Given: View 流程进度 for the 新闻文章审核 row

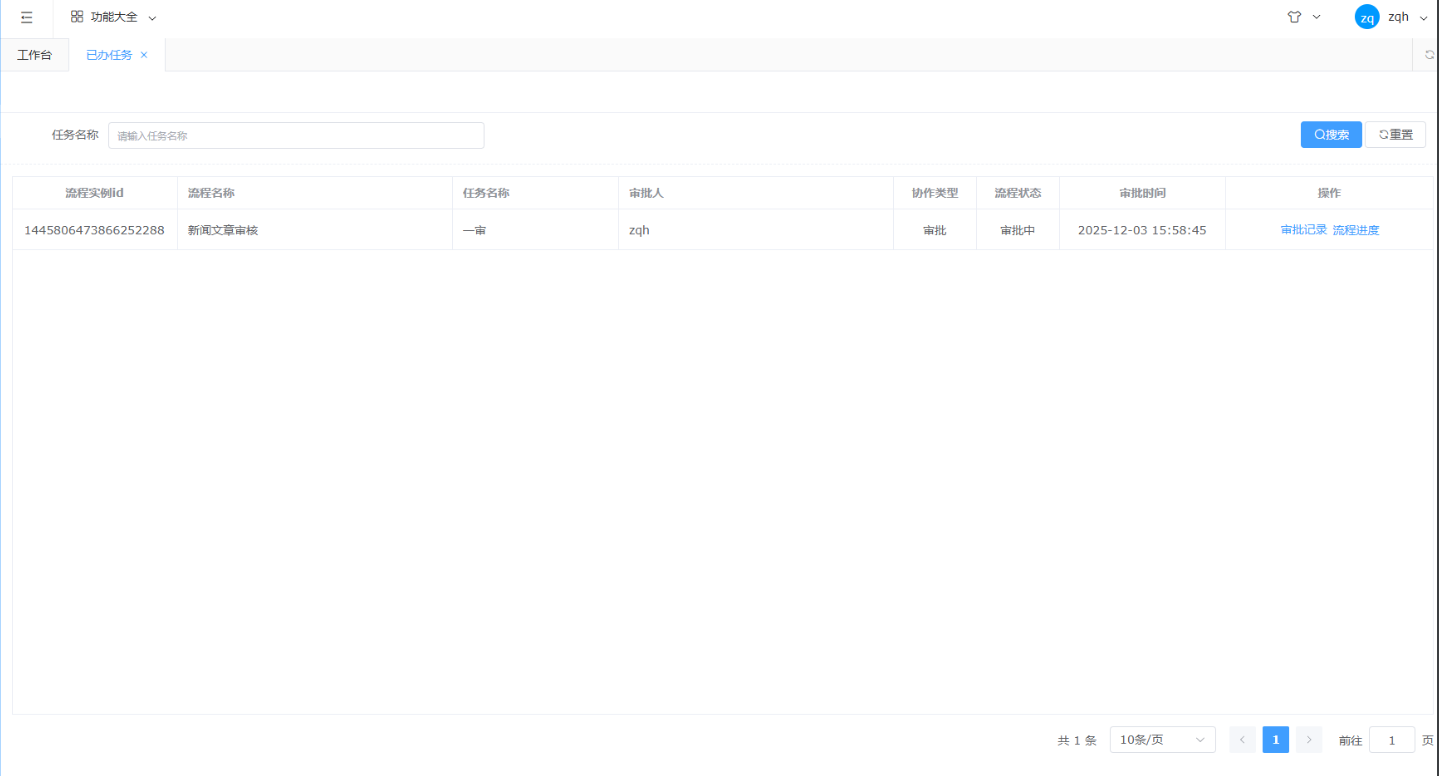Looking at the screenshot, I should (x=1356, y=230).
